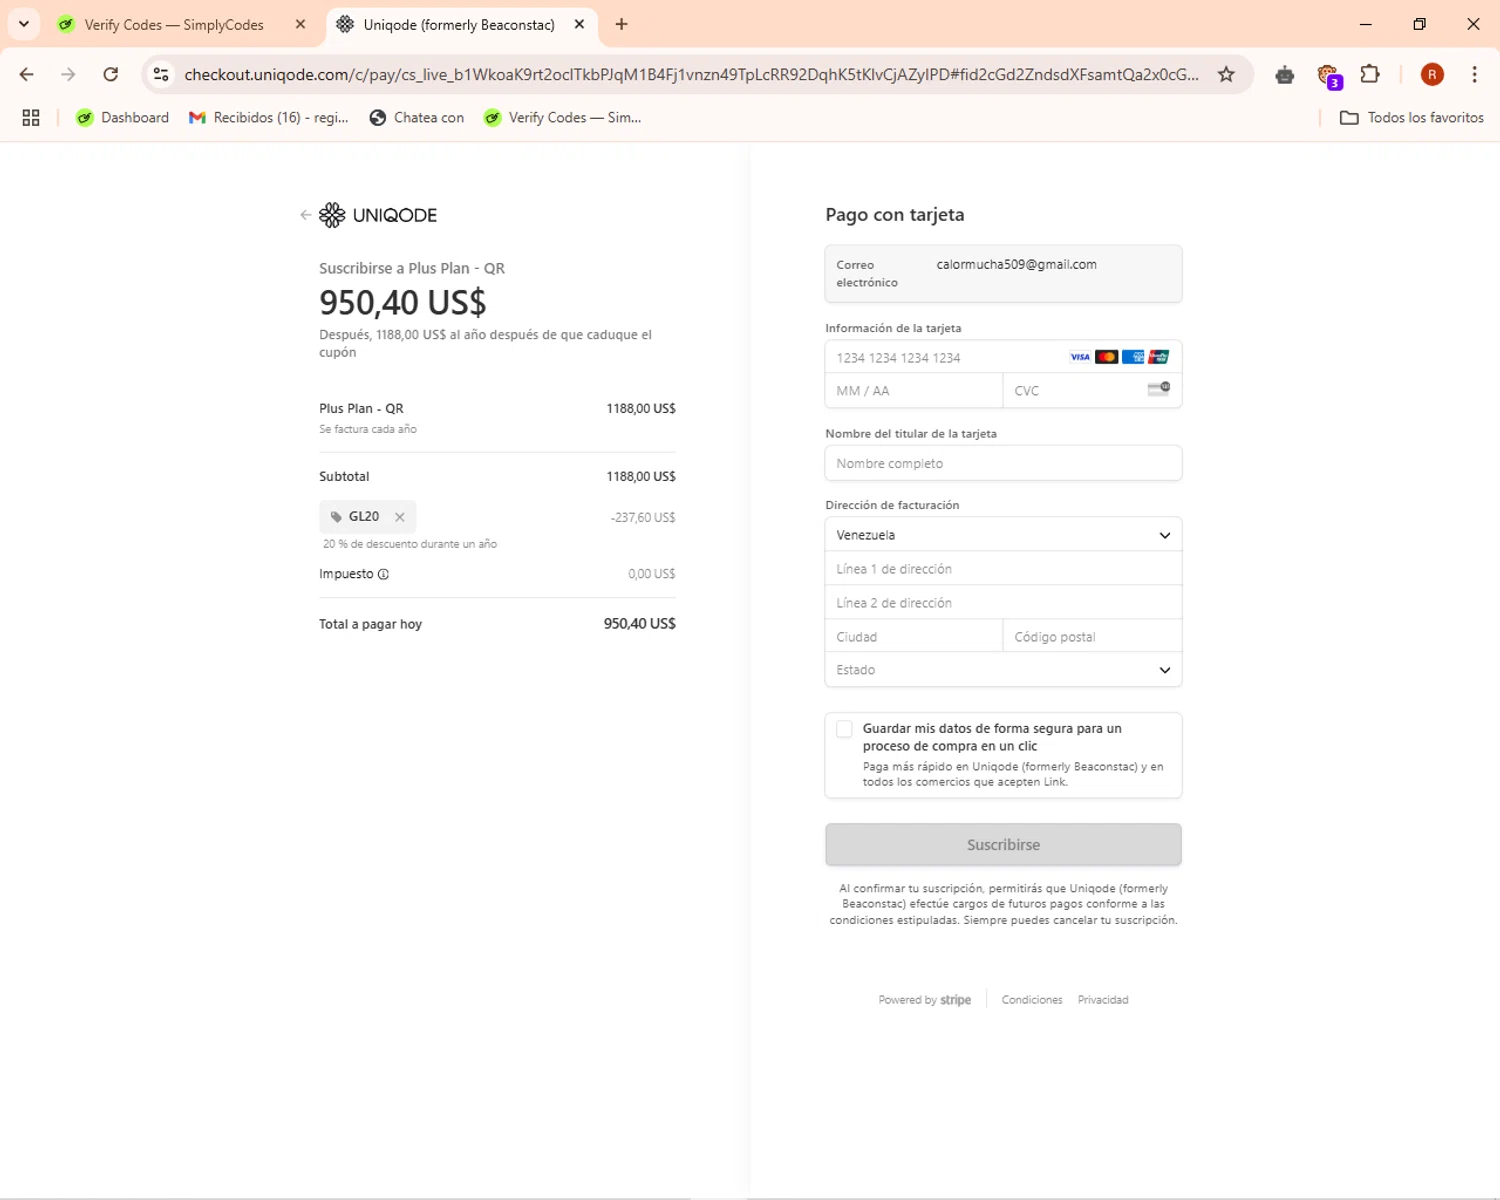This screenshot has height=1200, width=1500.
Task: Focus Línea 2 de dirección field
Action: pos(1003,603)
